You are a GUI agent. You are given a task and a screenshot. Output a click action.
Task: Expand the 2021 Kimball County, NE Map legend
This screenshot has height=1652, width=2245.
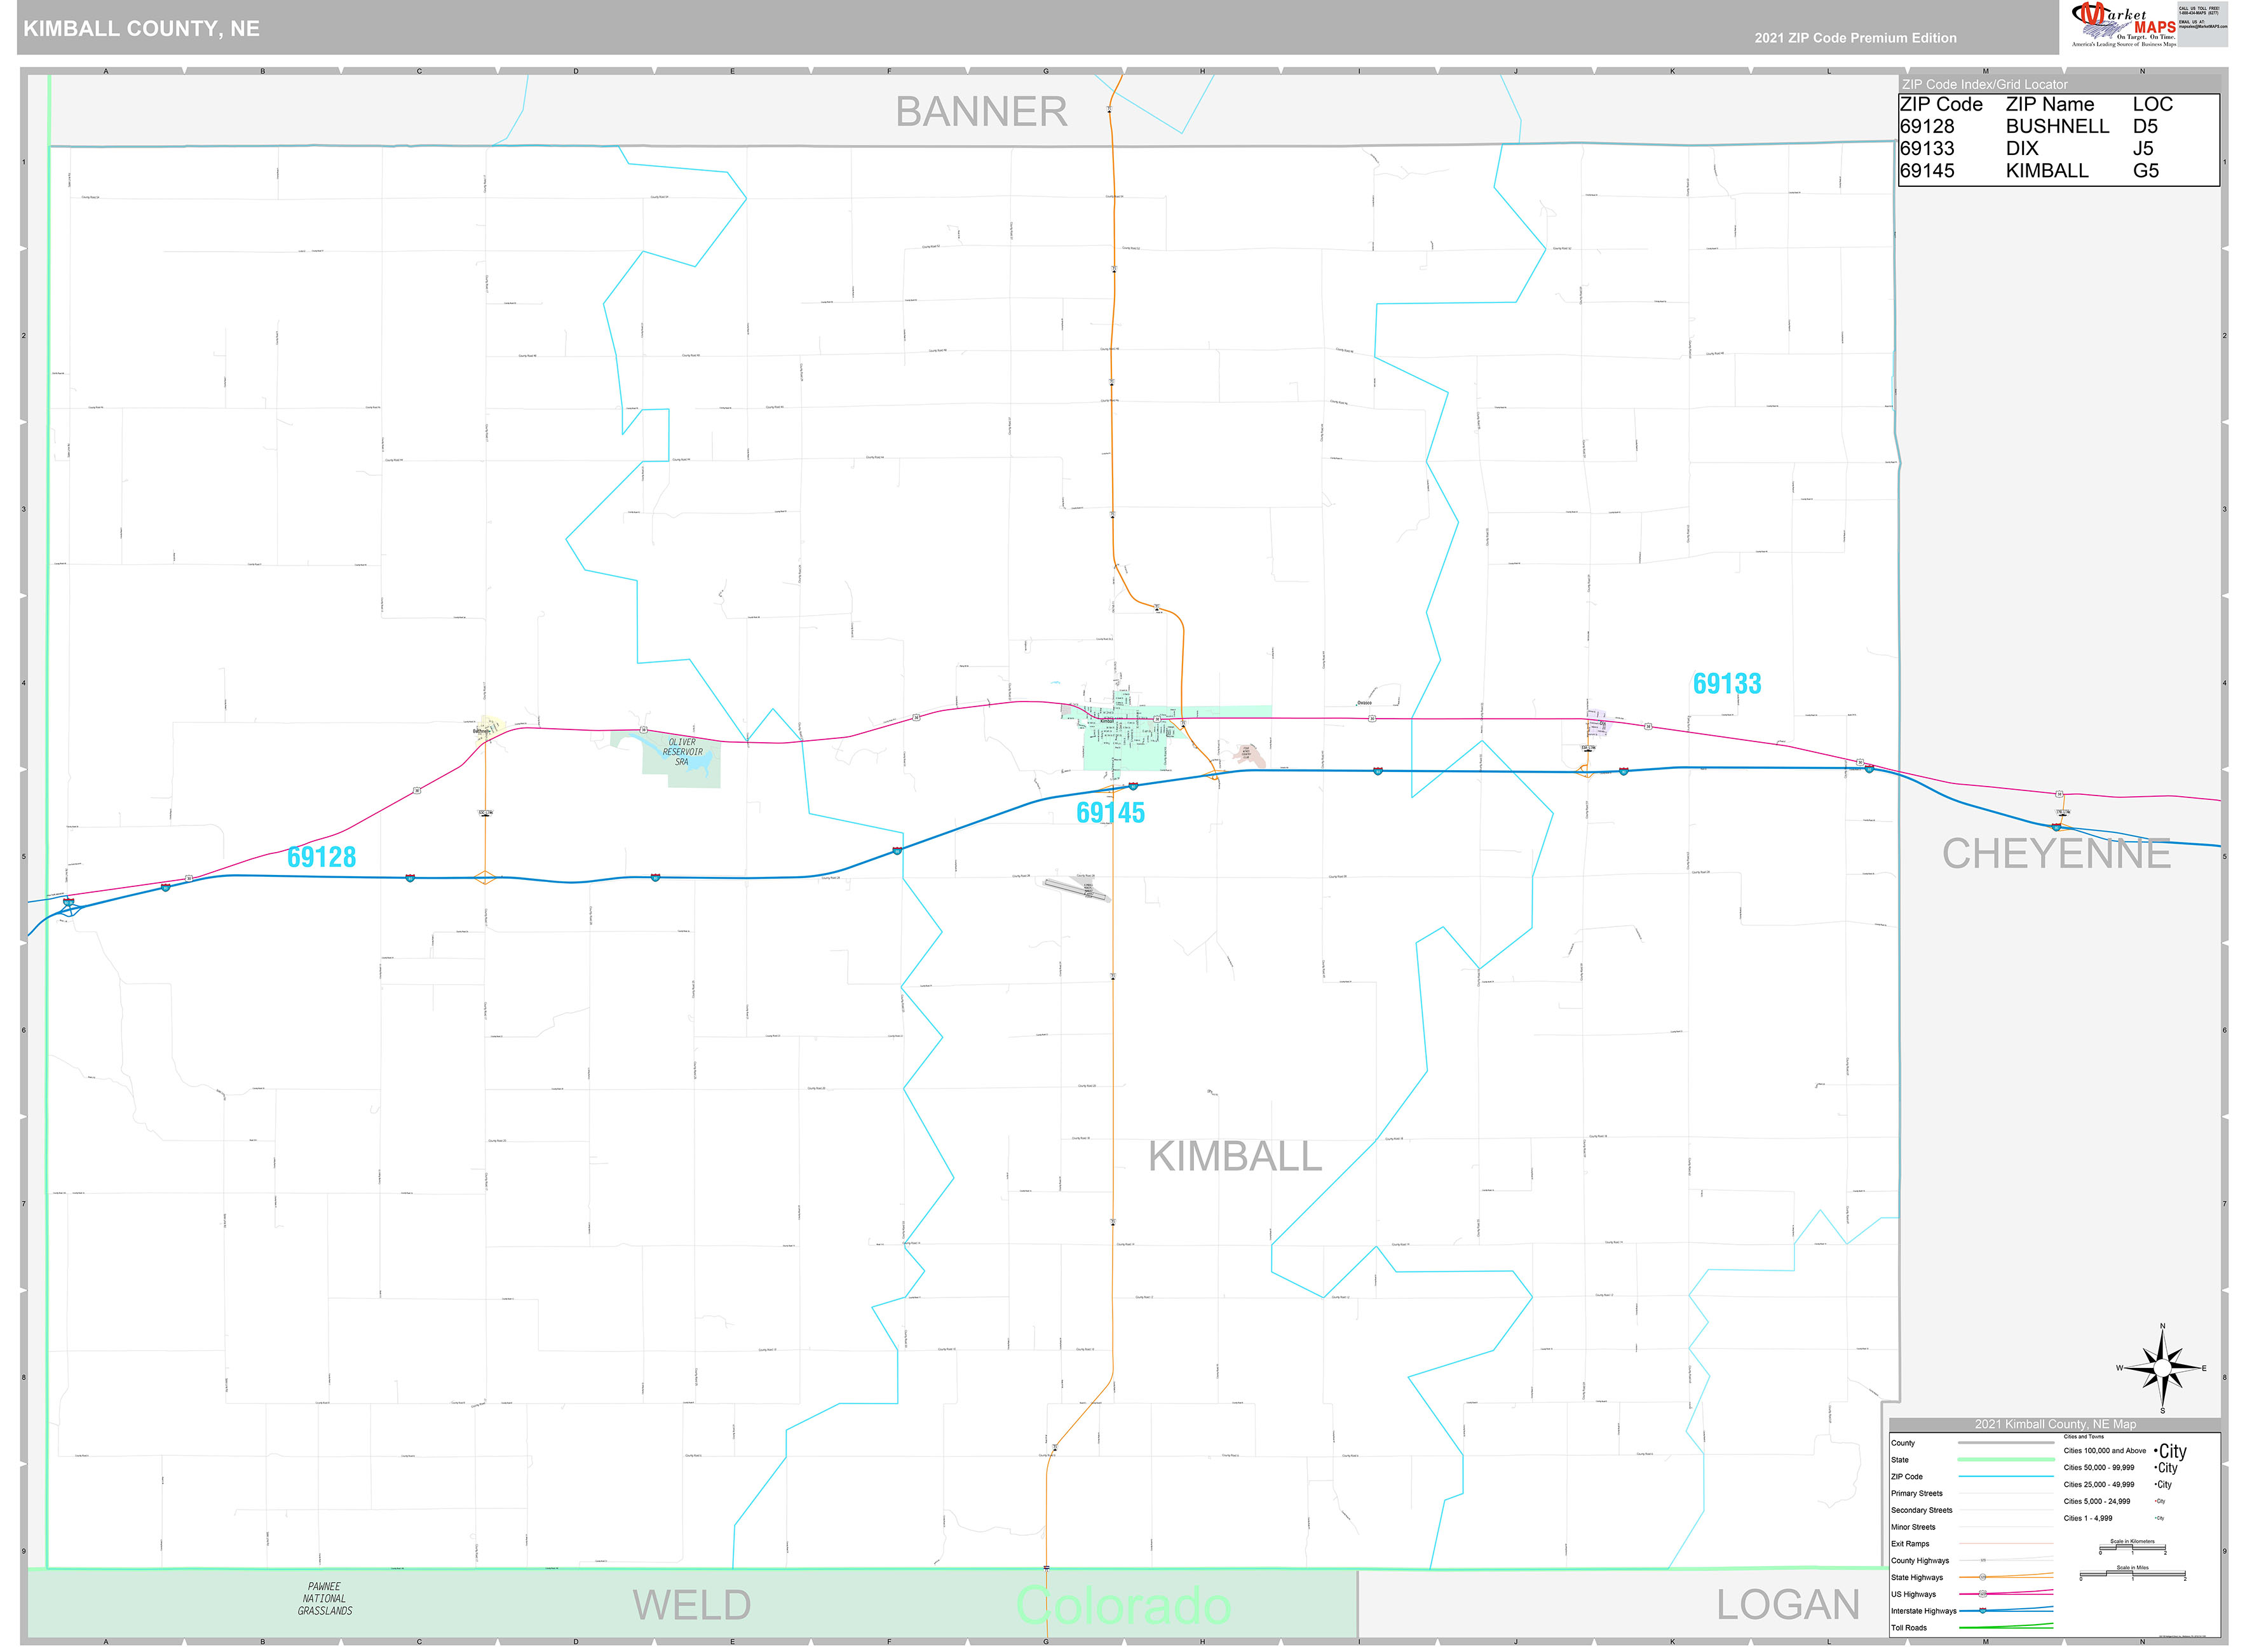(2056, 1424)
